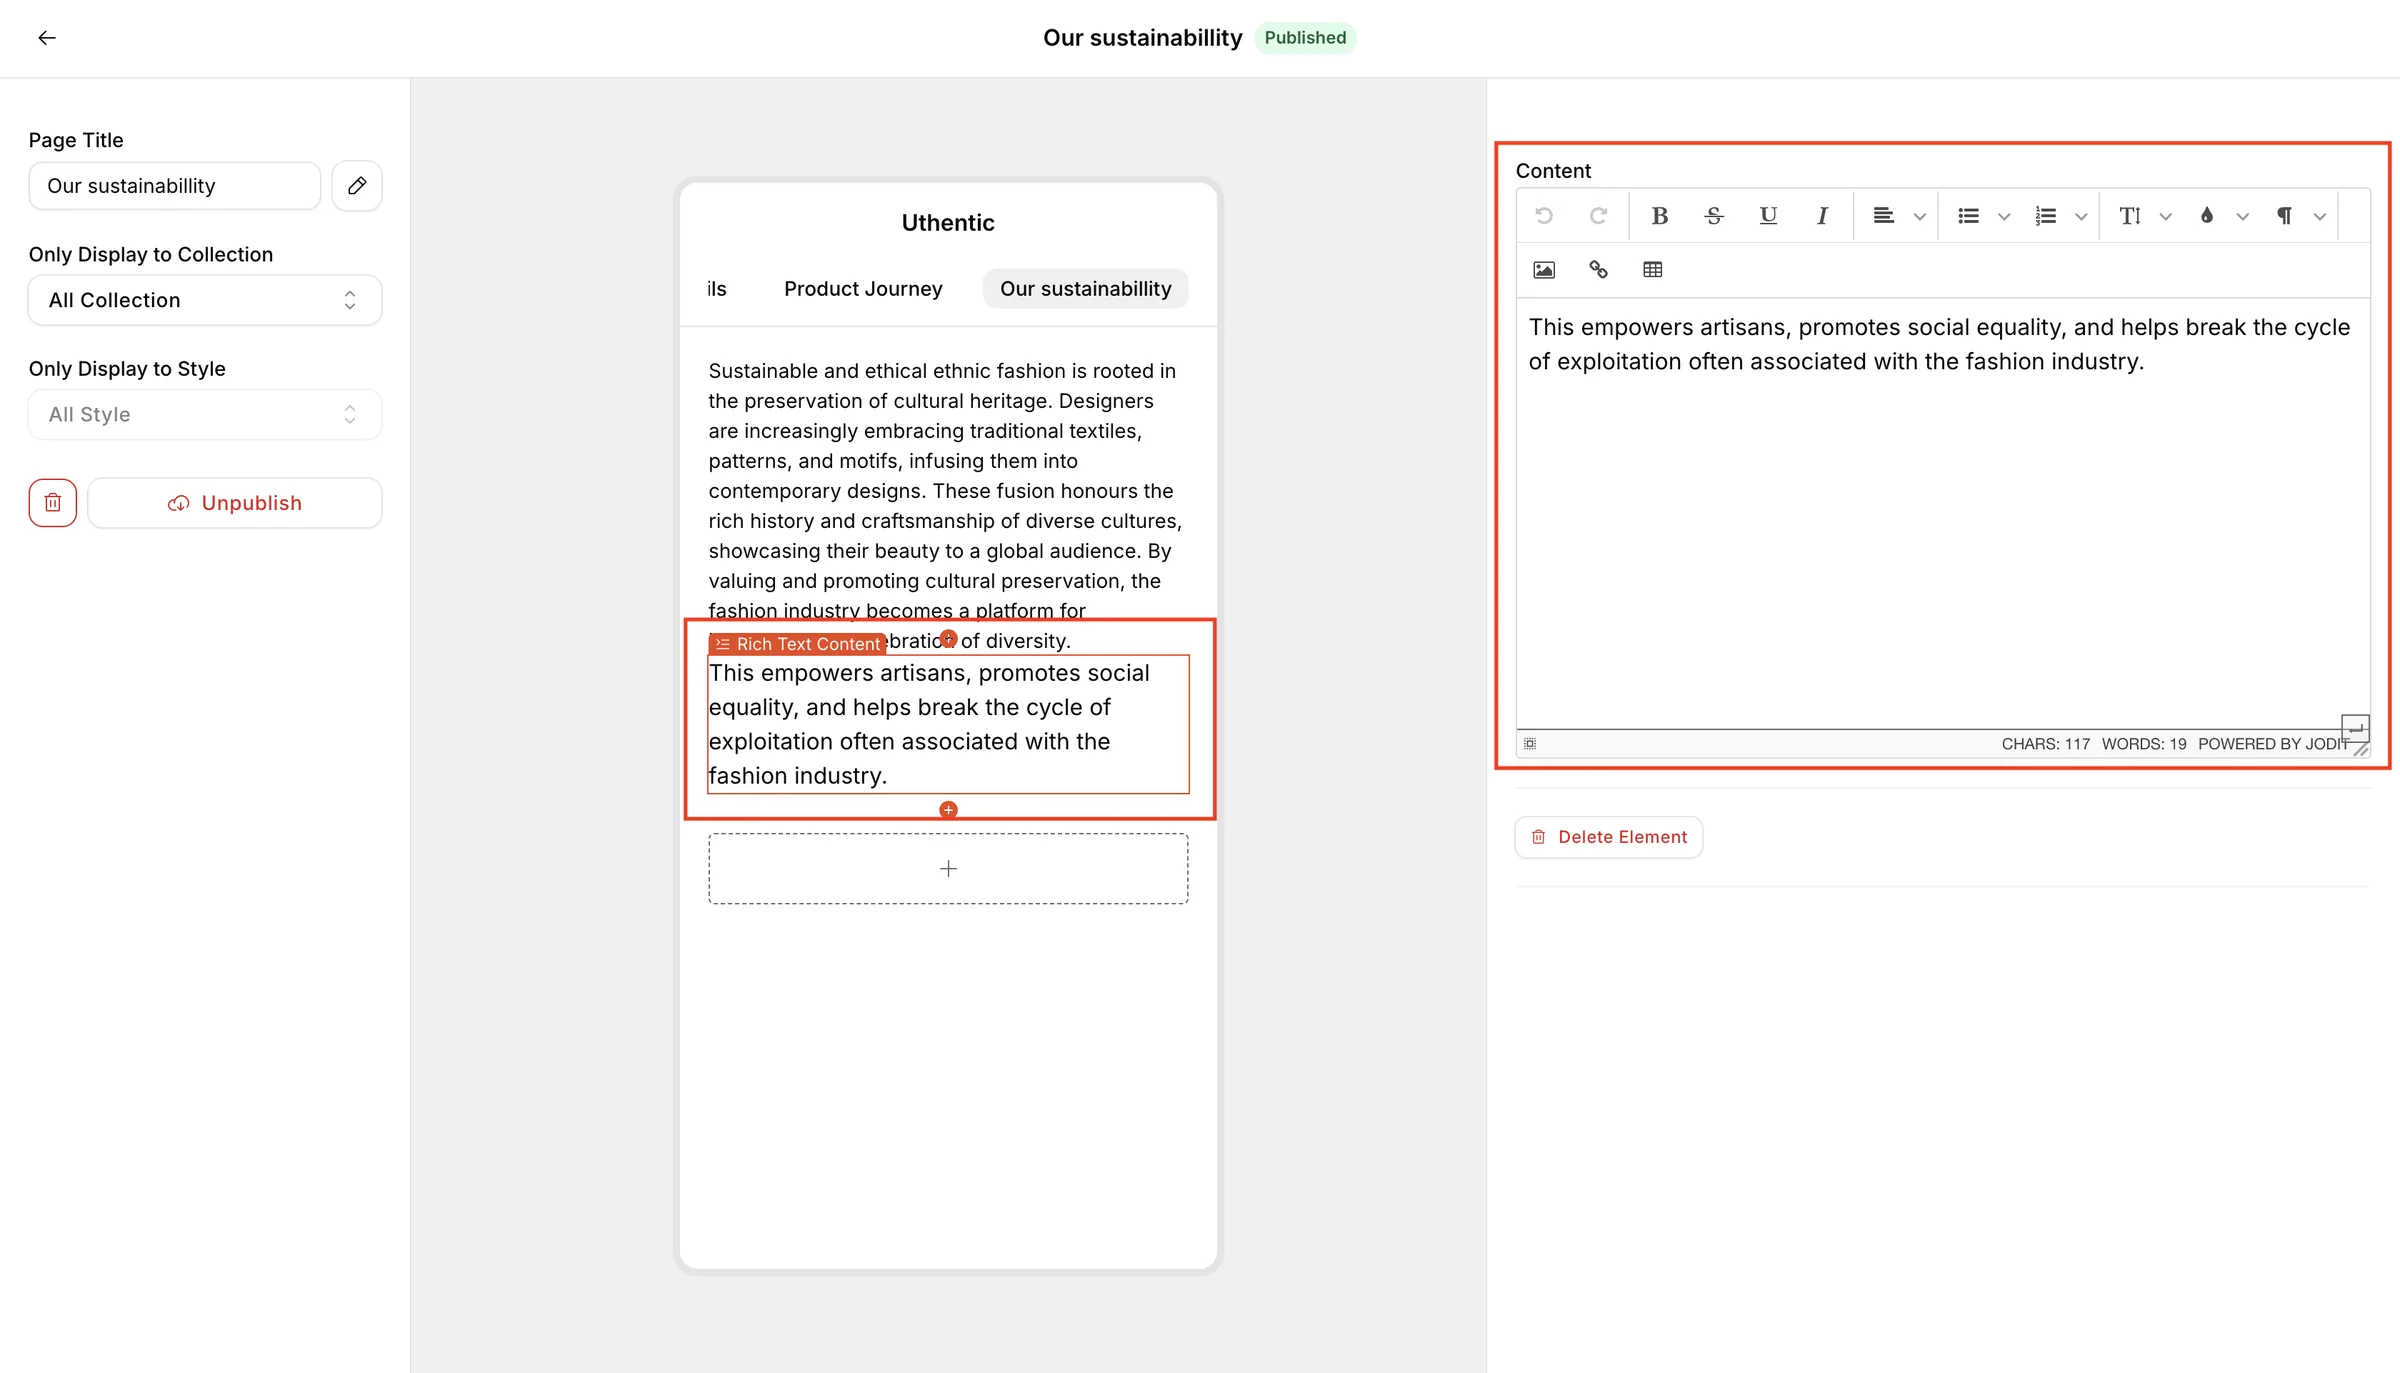Click the Published status badge
The height and width of the screenshot is (1373, 2400).
click(1305, 38)
